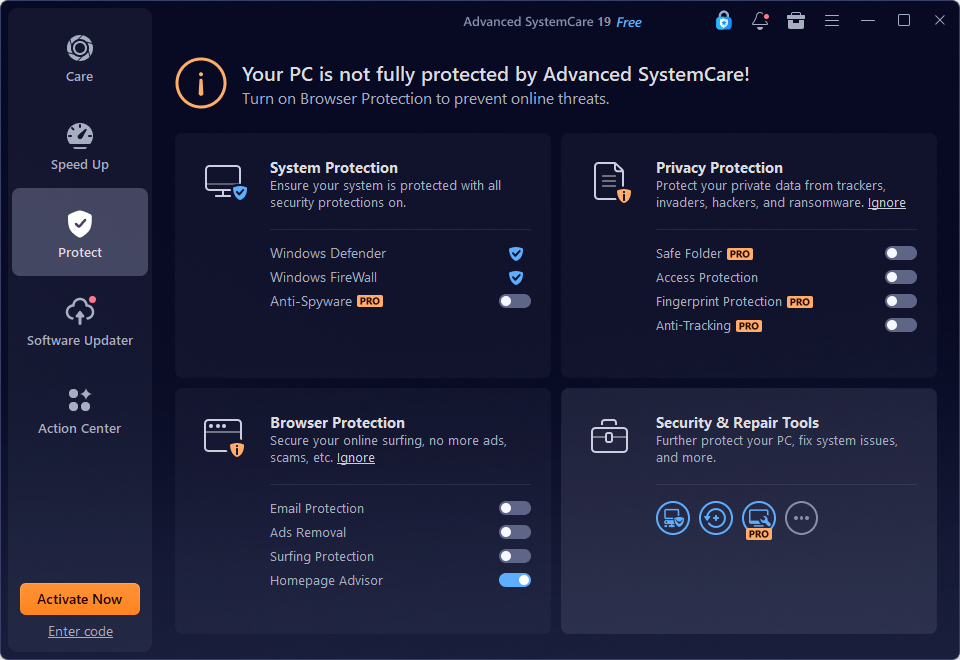
Task: Click the Privacy Protection document icon
Action: (x=612, y=182)
